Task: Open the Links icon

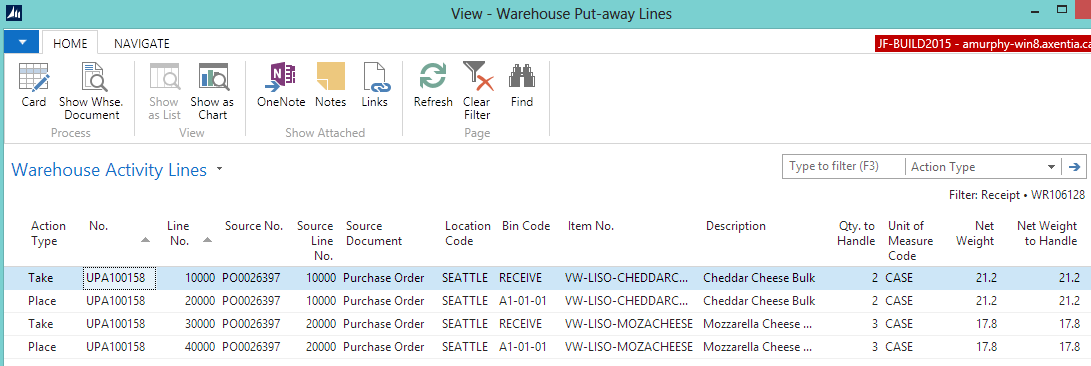Action: tap(374, 86)
